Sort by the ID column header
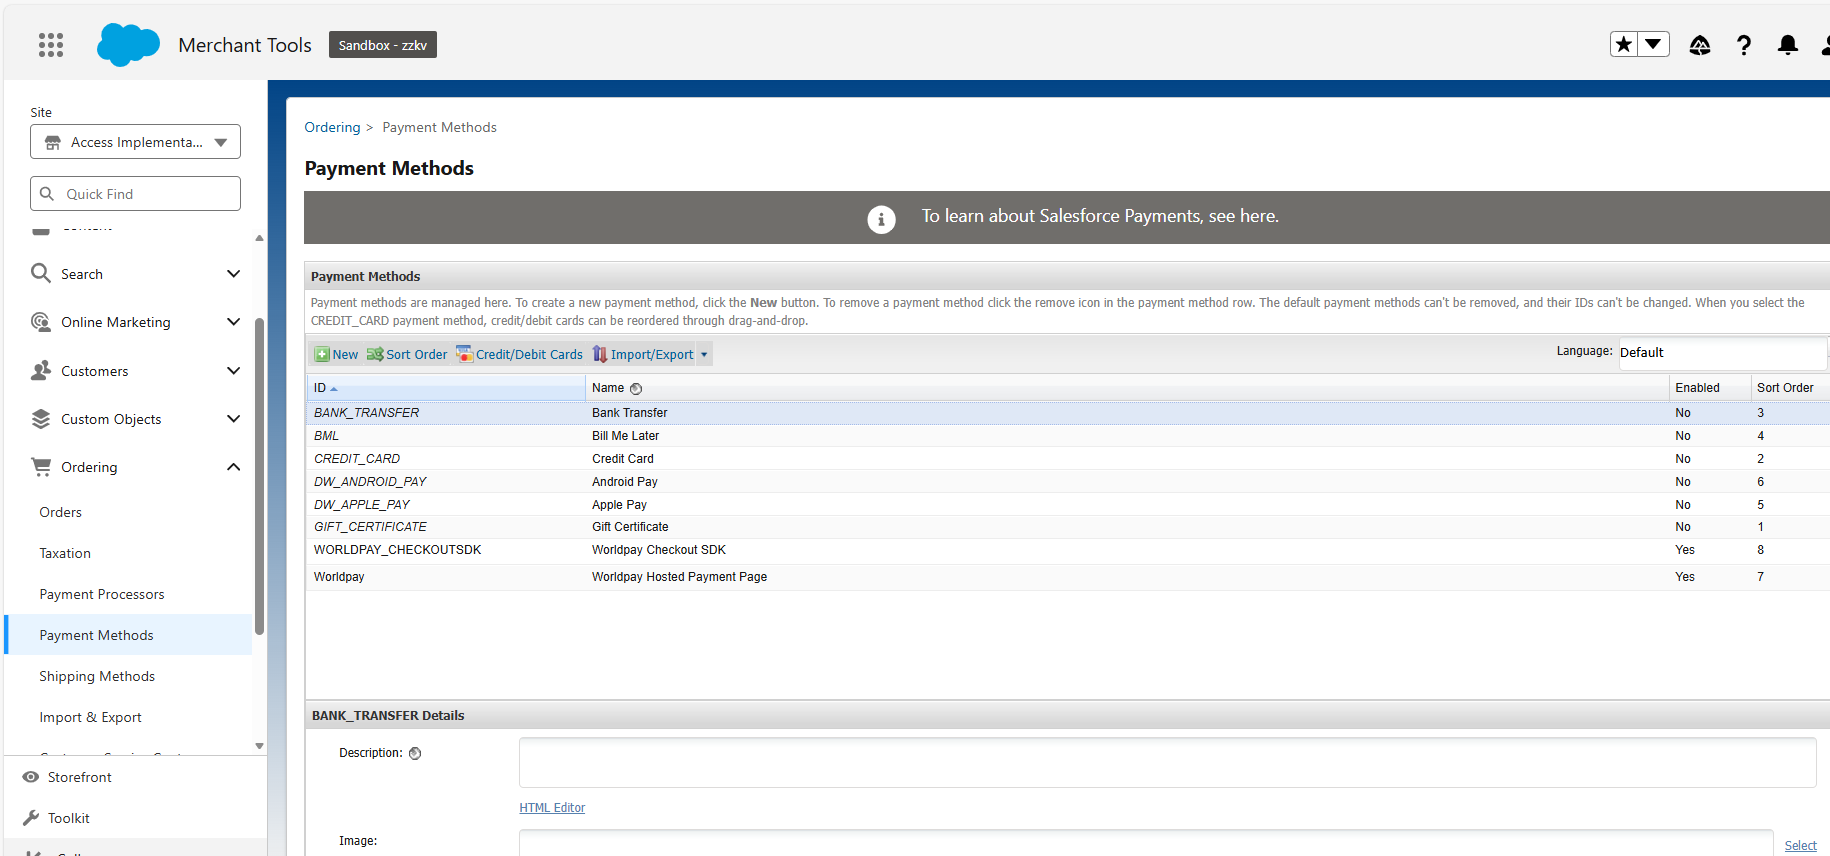Image resolution: width=1830 pixels, height=856 pixels. tap(446, 388)
